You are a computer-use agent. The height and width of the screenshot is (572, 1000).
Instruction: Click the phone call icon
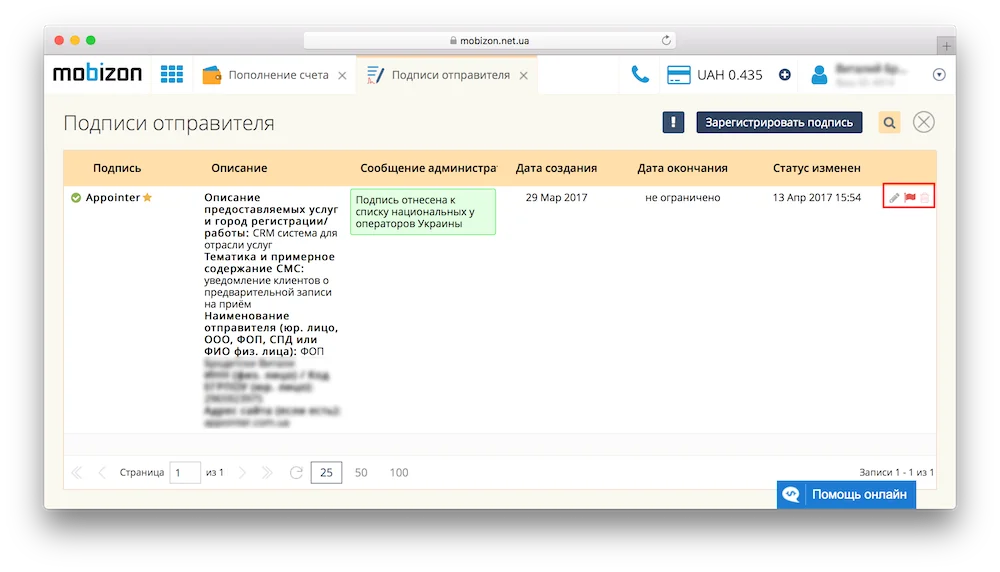(640, 75)
